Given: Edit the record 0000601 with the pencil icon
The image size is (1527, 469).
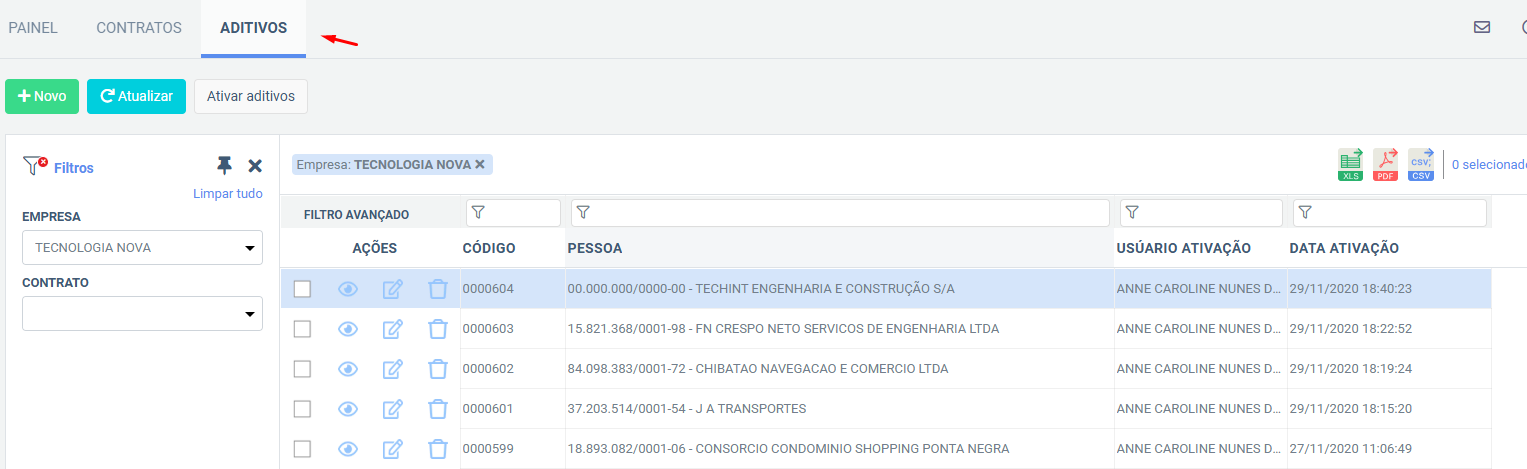Looking at the screenshot, I should tap(393, 409).
